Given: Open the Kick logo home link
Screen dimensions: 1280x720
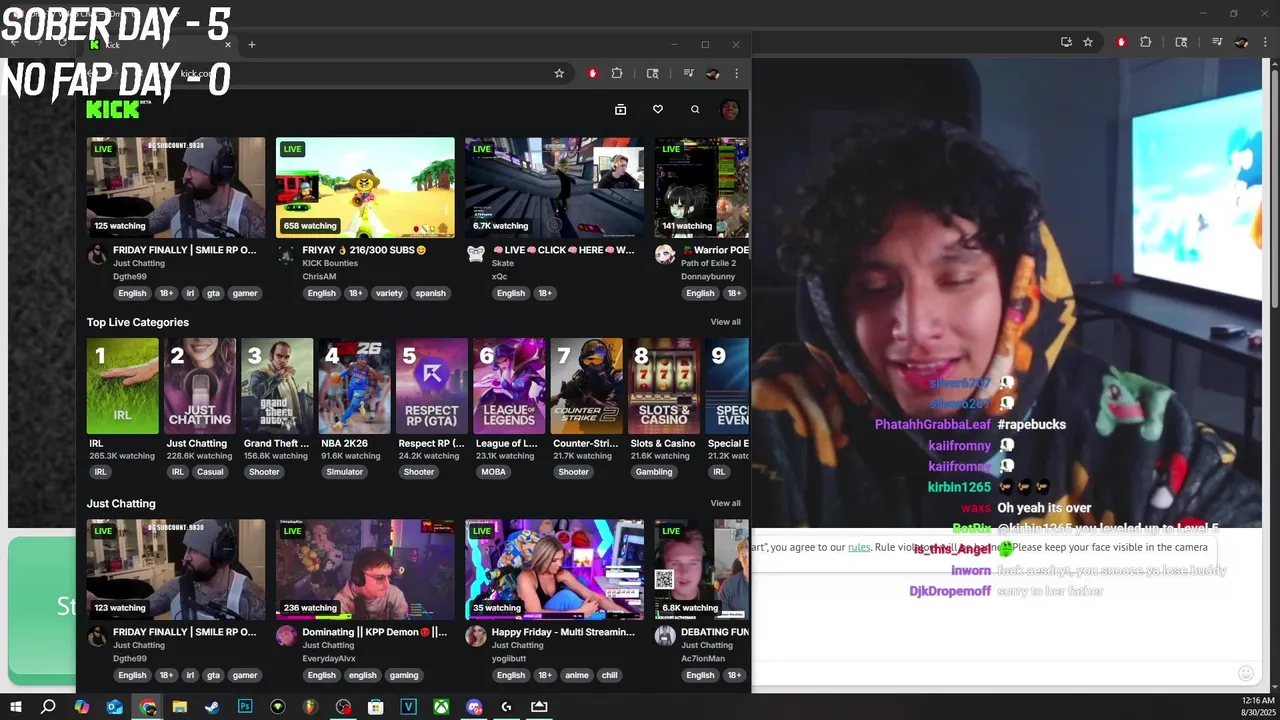Looking at the screenshot, I should point(113,109).
